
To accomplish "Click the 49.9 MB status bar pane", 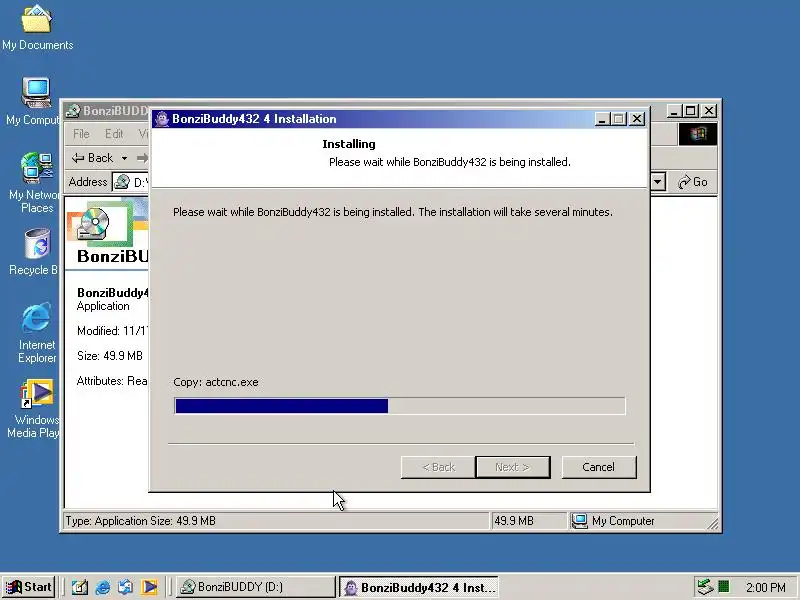I will [529, 521].
